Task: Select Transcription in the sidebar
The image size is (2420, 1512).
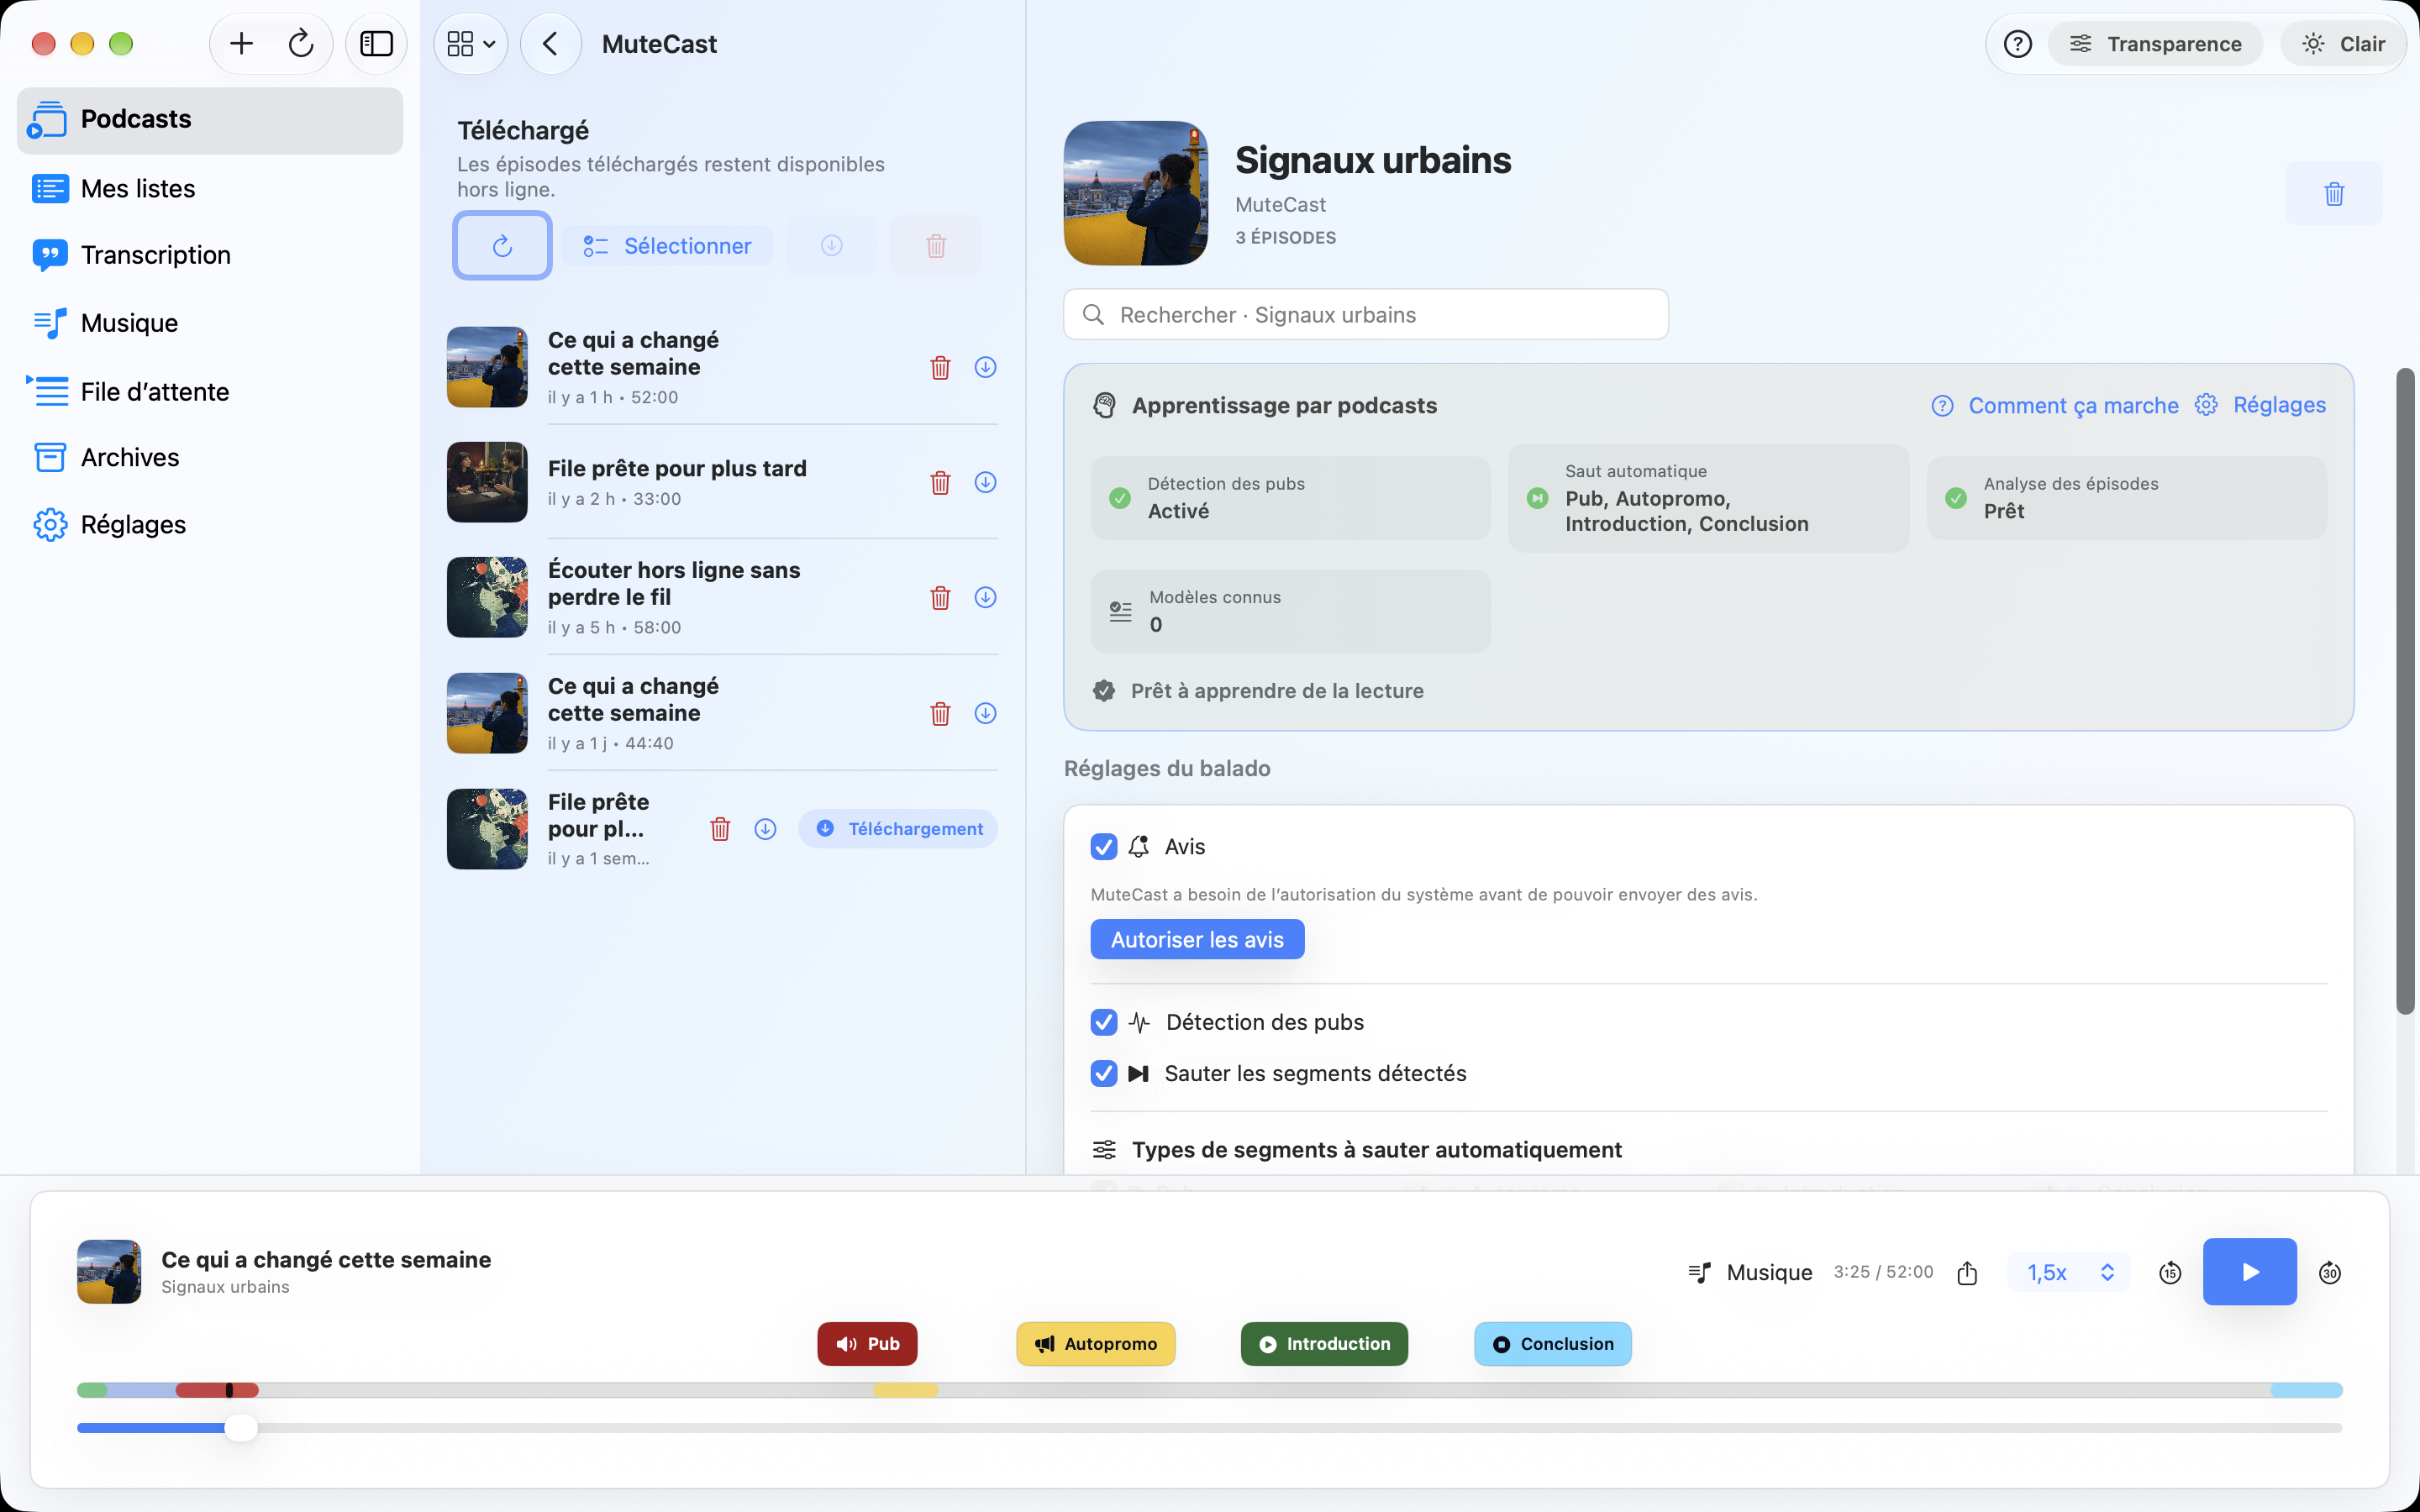Action: (x=210, y=255)
